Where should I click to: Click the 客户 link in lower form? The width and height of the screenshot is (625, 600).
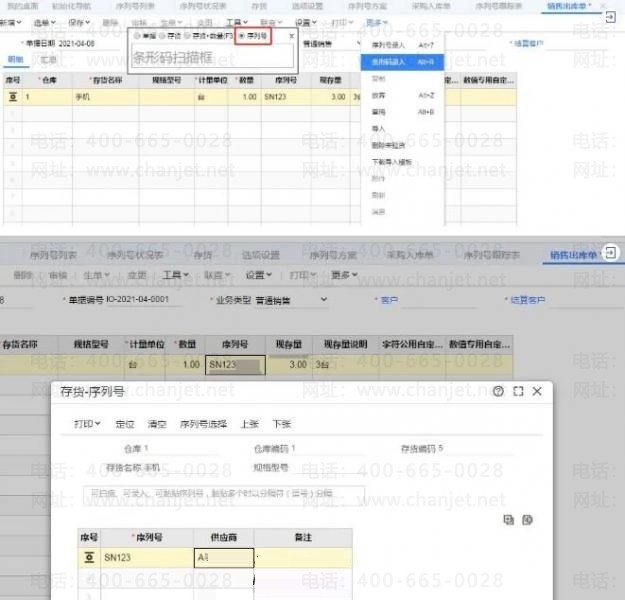pyautogui.click(x=389, y=300)
